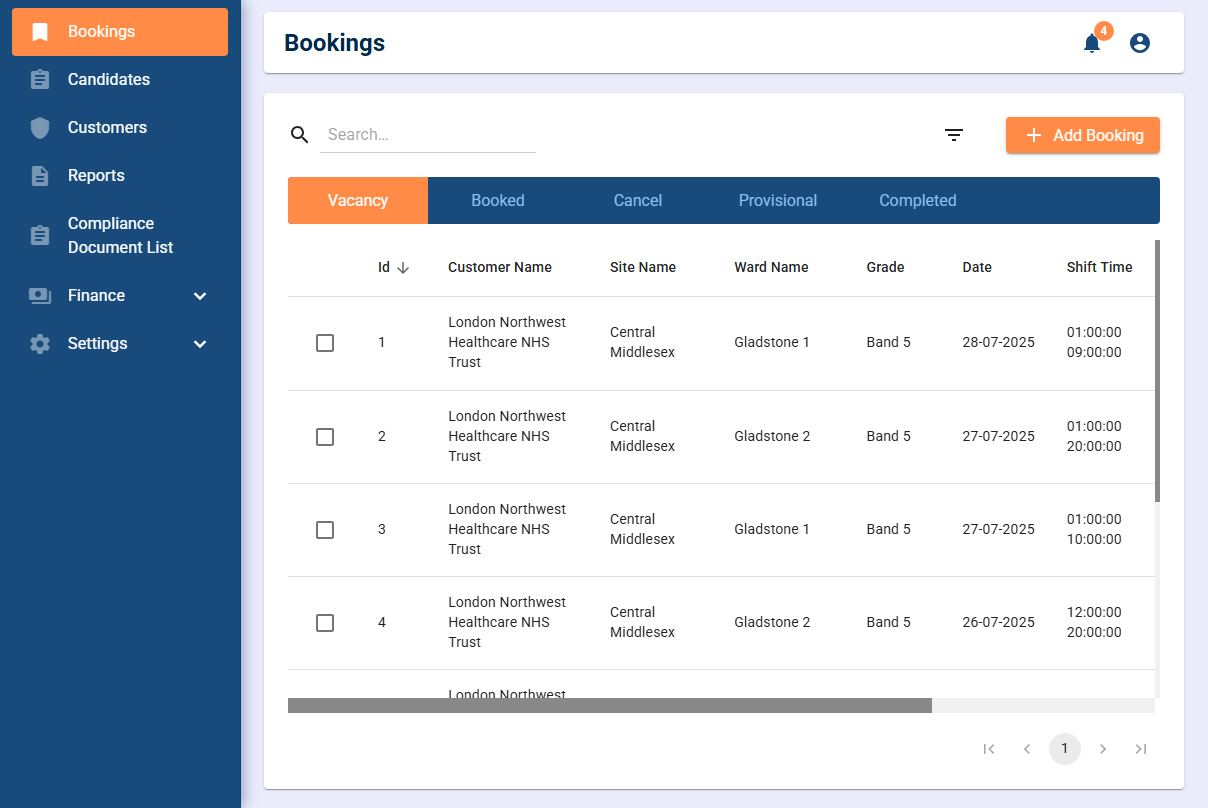The height and width of the screenshot is (808, 1208).
Task: Click the Customer Name column header
Action: pos(500,267)
